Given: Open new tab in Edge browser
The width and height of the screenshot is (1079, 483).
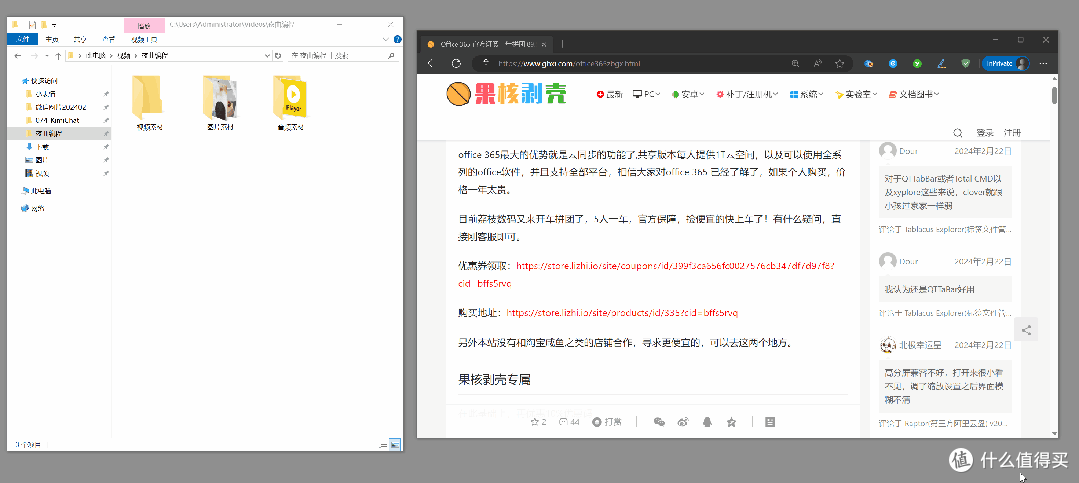Looking at the screenshot, I should pos(563,44).
